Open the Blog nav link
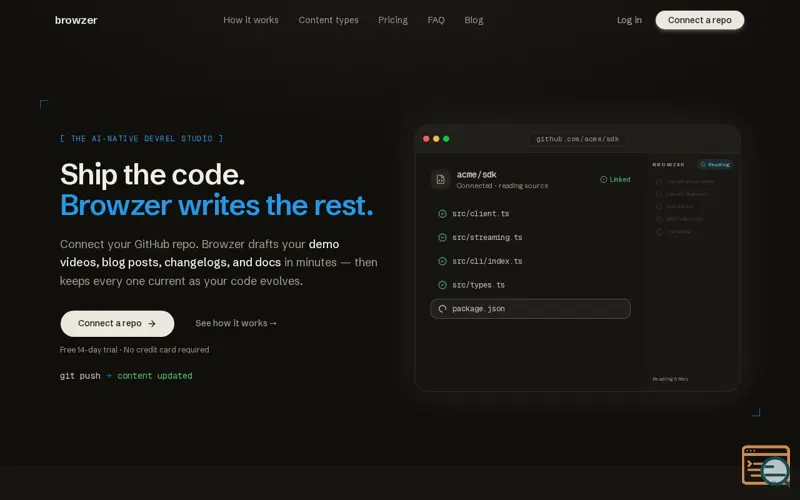Screen dimensions: 800x500 (473, 20)
